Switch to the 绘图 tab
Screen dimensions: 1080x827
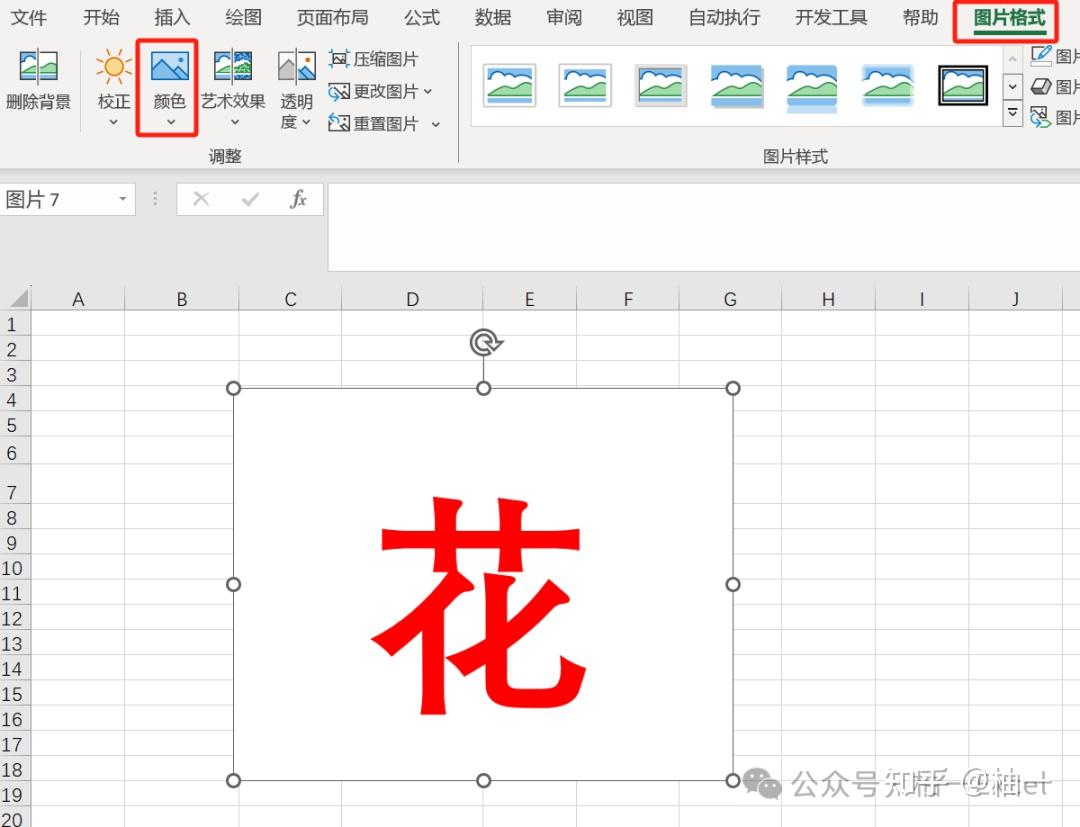pyautogui.click(x=243, y=17)
